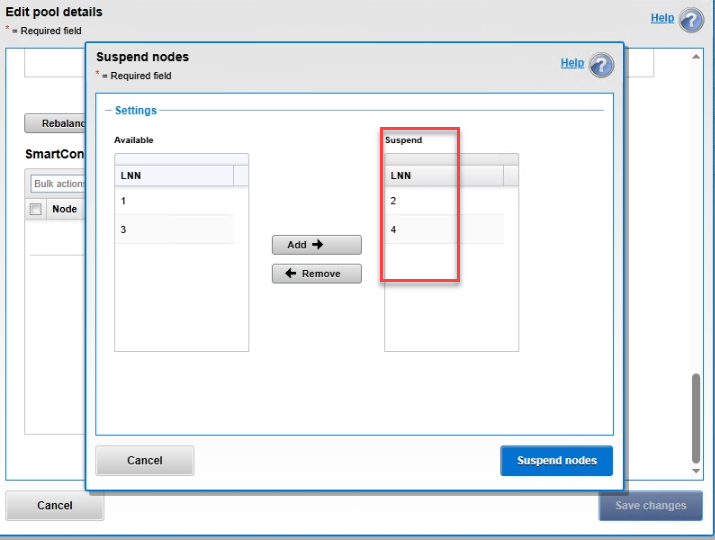Click Cancel at bottom of Edit pool details
This screenshot has height=540, width=715.
click(55, 506)
